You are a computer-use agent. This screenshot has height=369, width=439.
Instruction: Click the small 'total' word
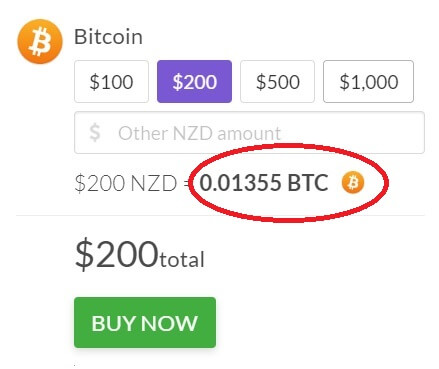tap(182, 260)
